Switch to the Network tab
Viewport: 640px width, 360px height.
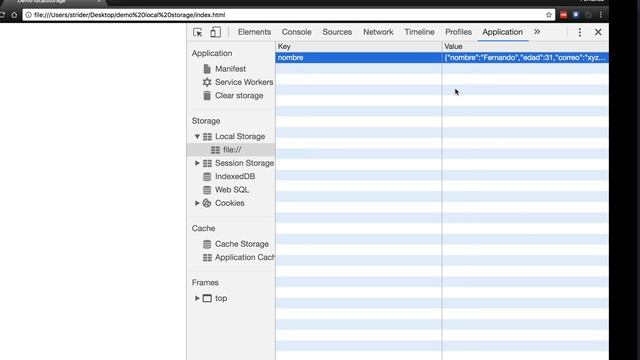click(378, 32)
